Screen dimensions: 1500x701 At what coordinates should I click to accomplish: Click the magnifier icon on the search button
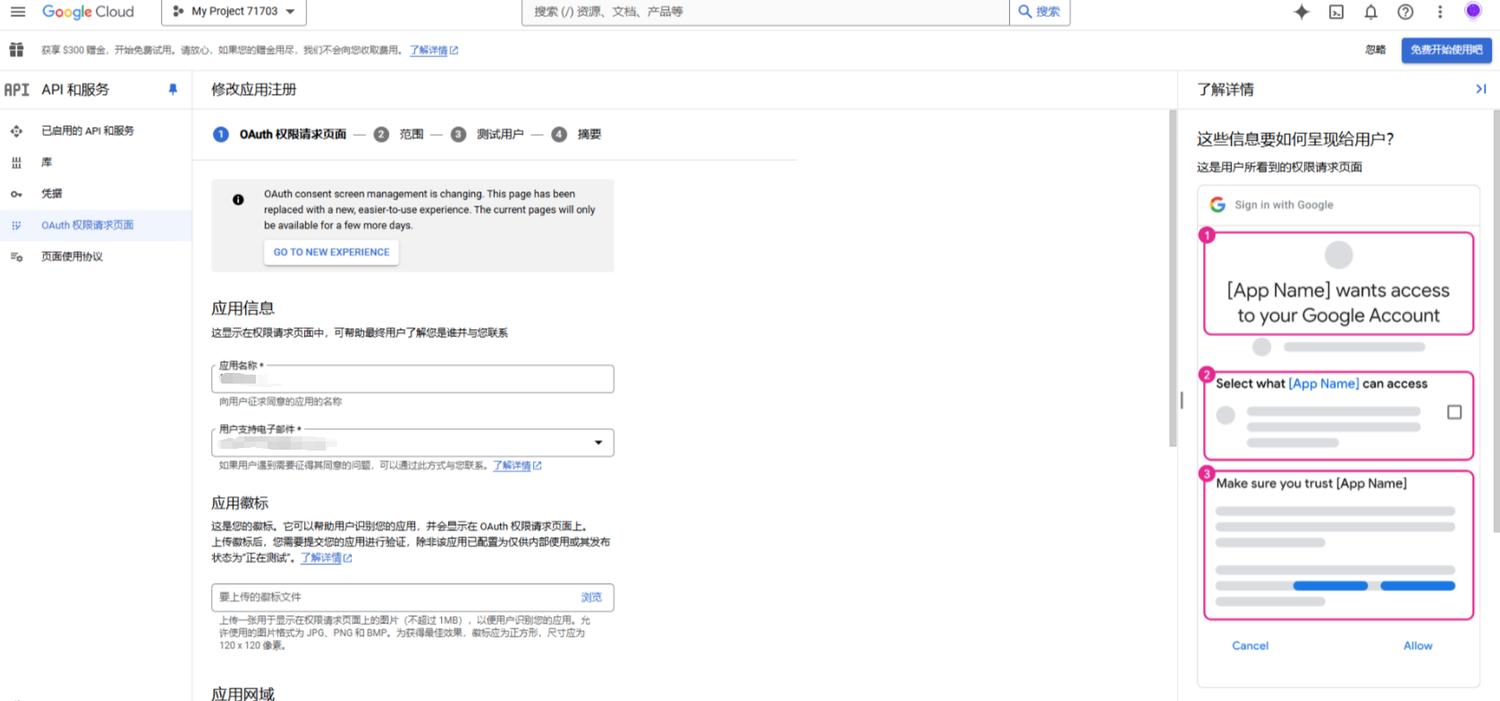(x=1025, y=12)
